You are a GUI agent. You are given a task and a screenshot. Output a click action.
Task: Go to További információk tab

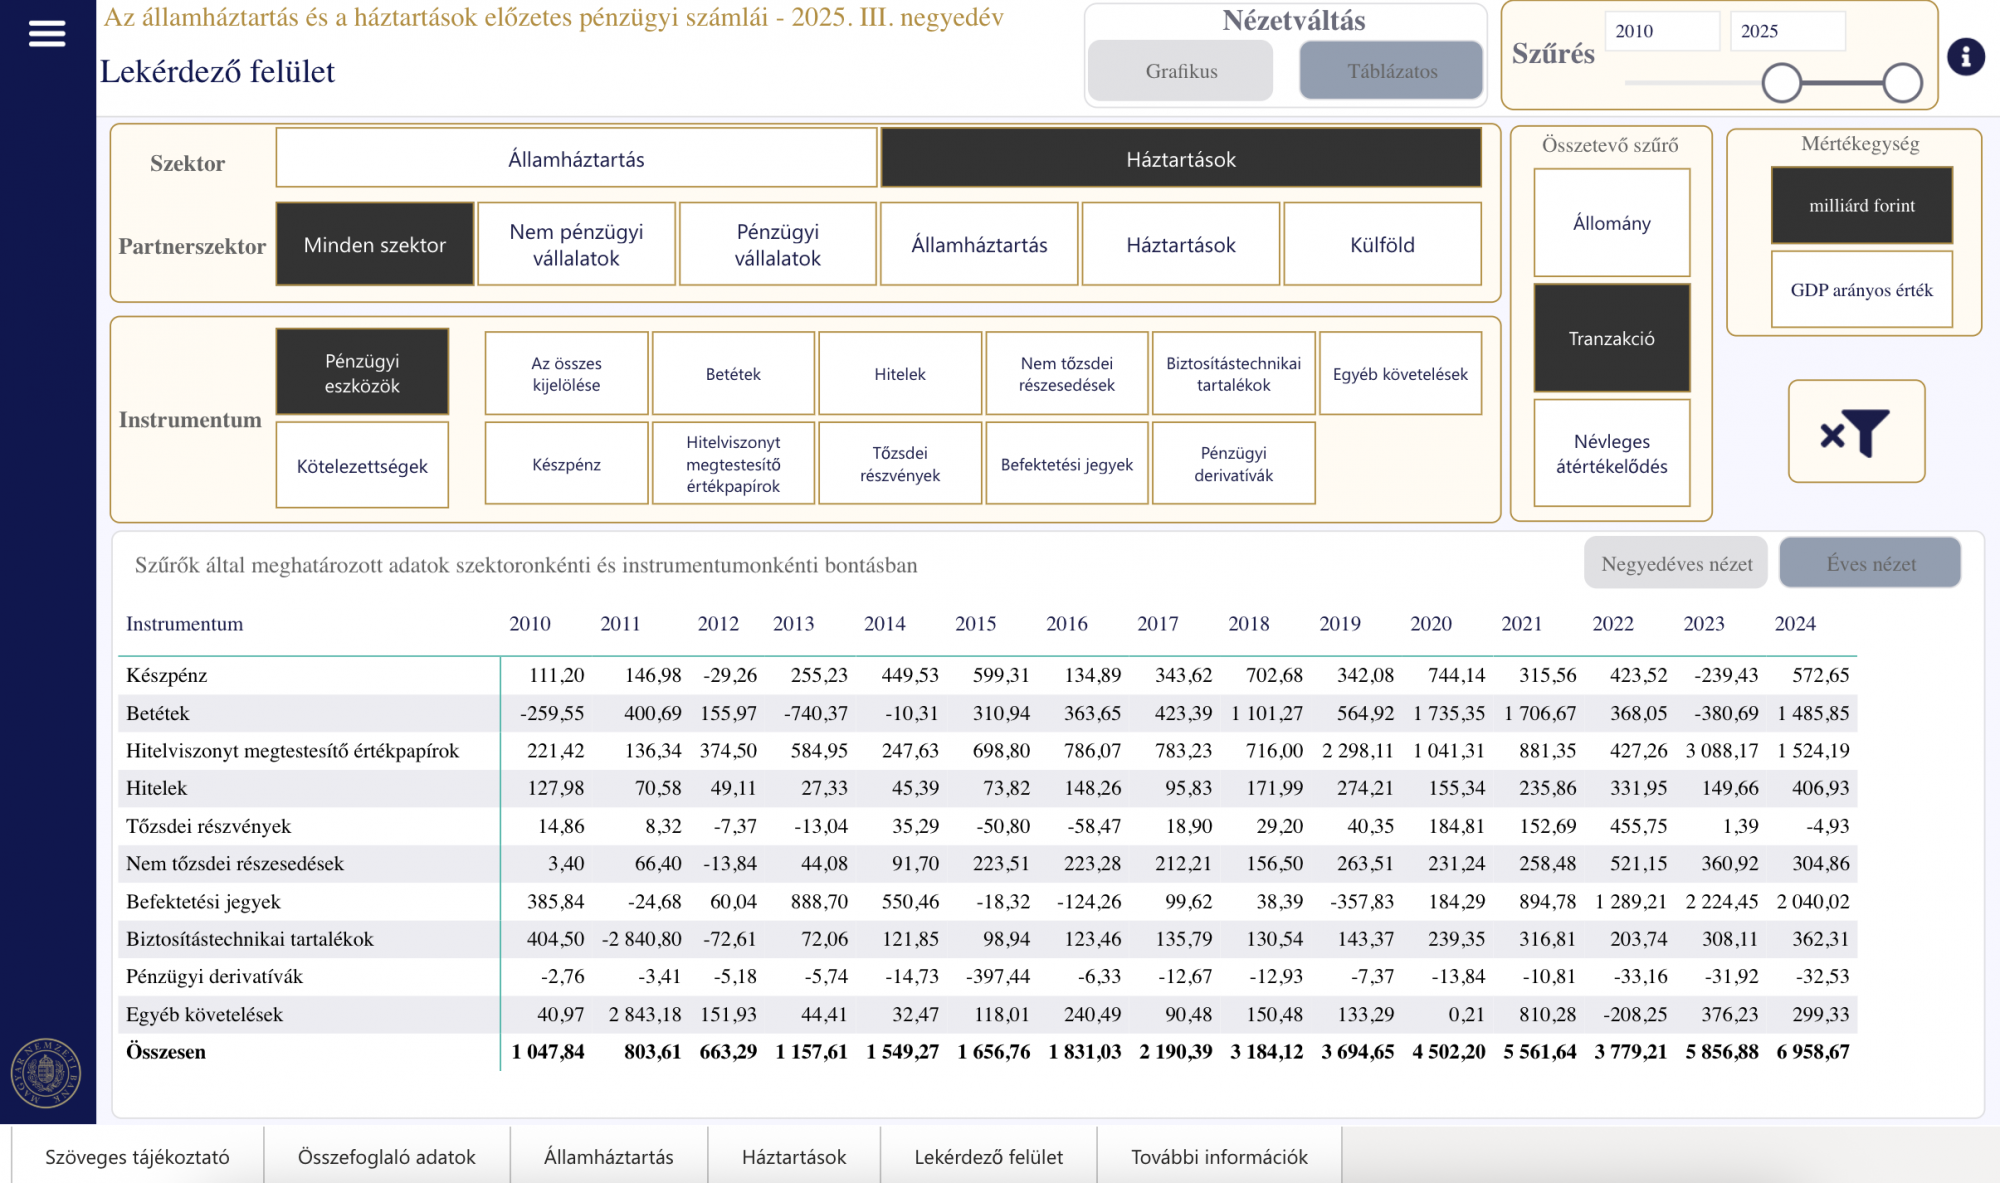click(1219, 1157)
